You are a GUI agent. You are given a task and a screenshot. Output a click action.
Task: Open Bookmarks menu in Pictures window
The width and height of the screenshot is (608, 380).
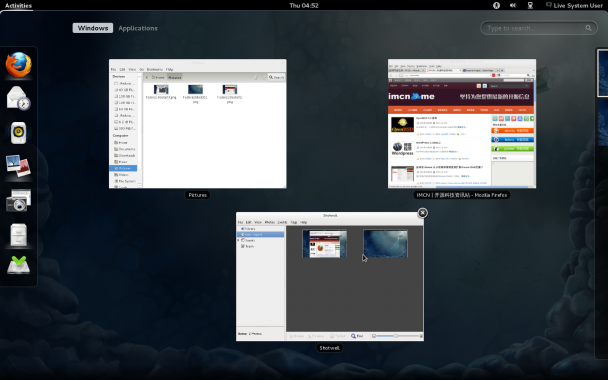click(154, 69)
